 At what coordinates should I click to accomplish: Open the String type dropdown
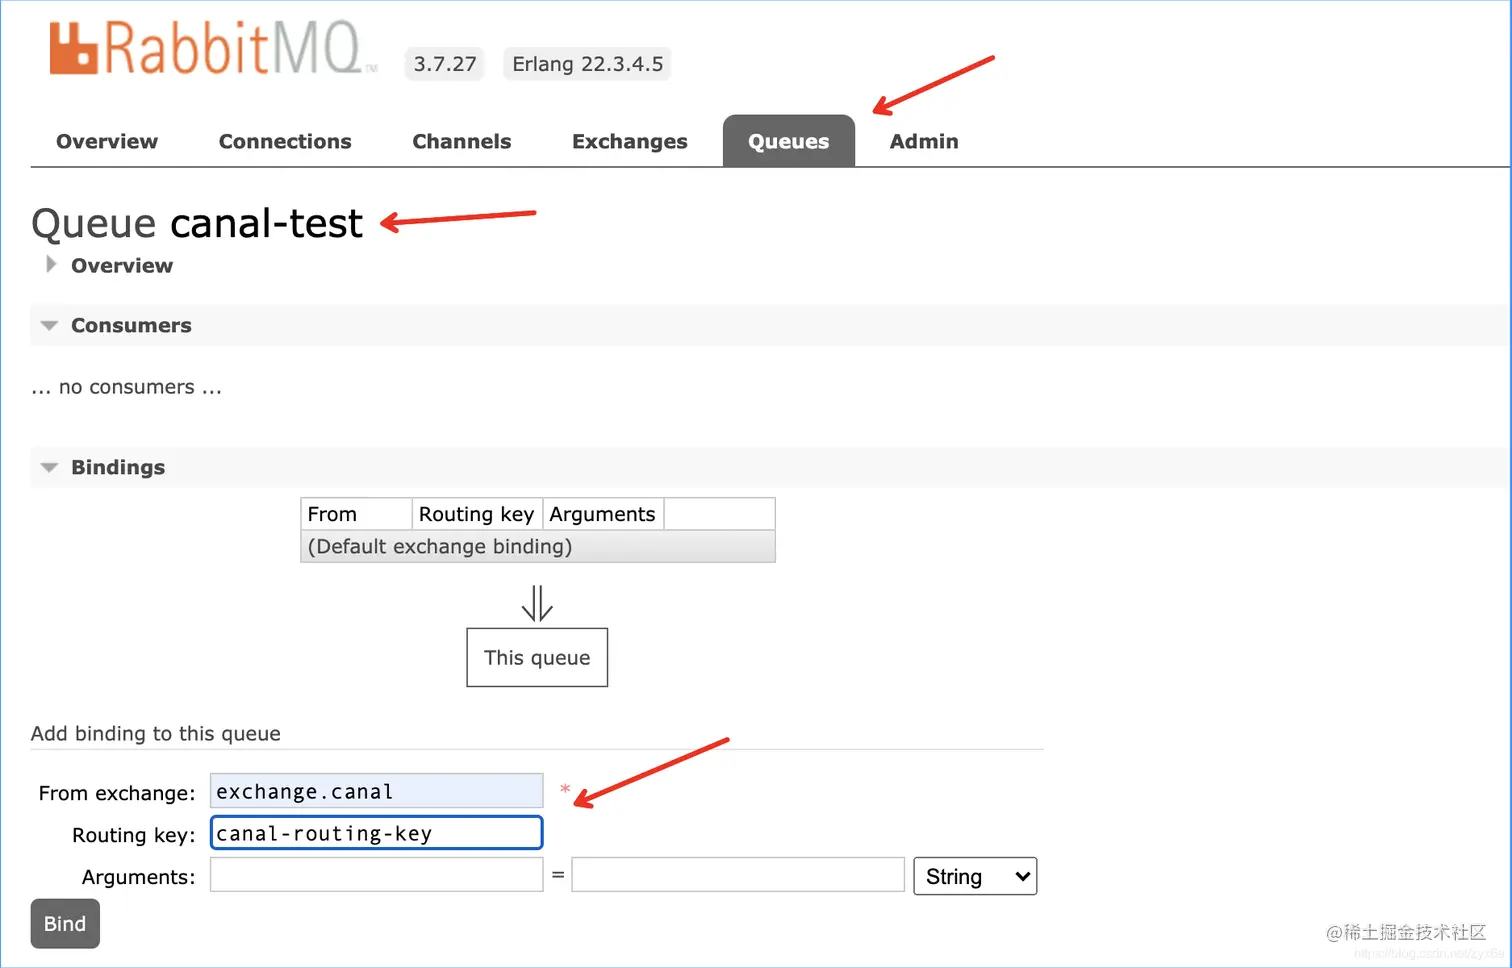pyautogui.click(x=975, y=876)
